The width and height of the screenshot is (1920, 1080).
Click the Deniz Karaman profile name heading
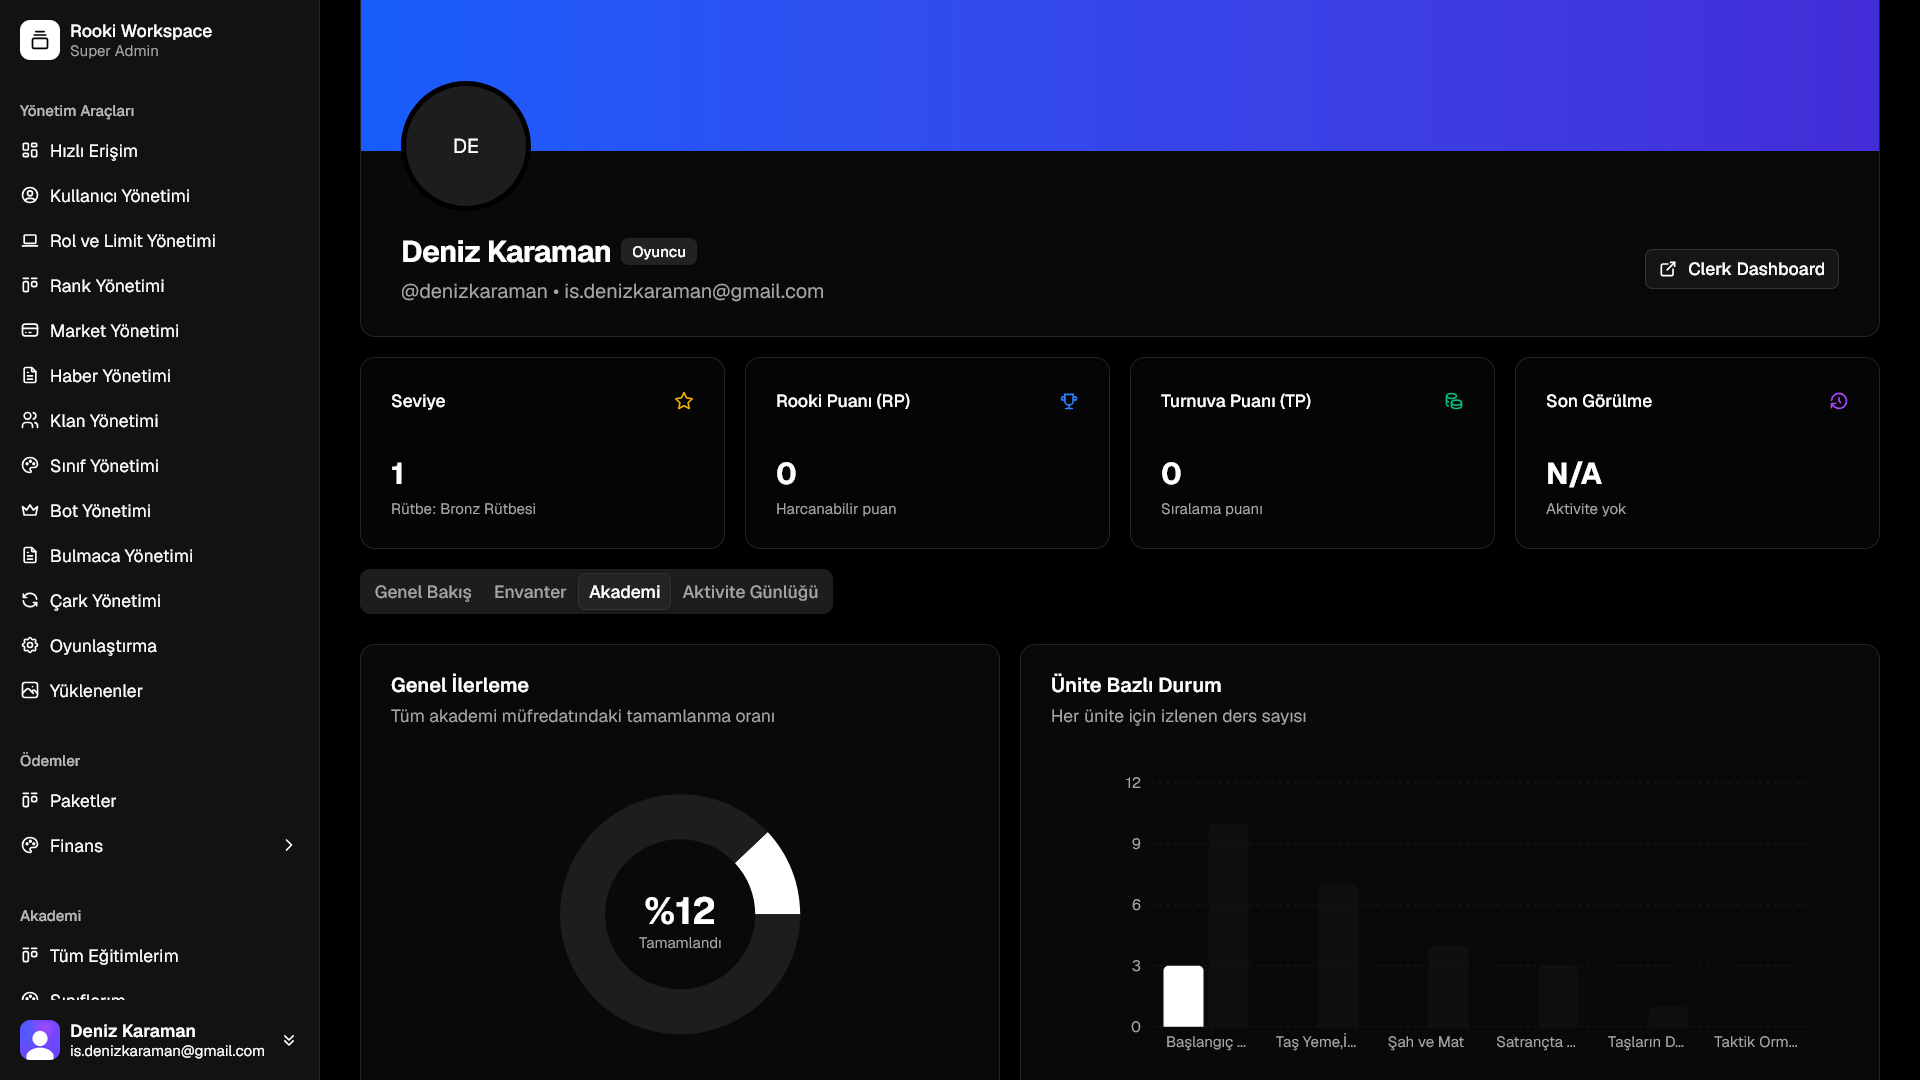click(506, 252)
